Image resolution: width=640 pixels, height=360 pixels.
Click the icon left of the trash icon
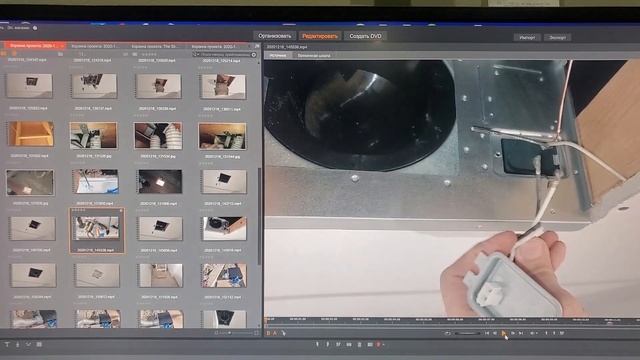[349, 345]
